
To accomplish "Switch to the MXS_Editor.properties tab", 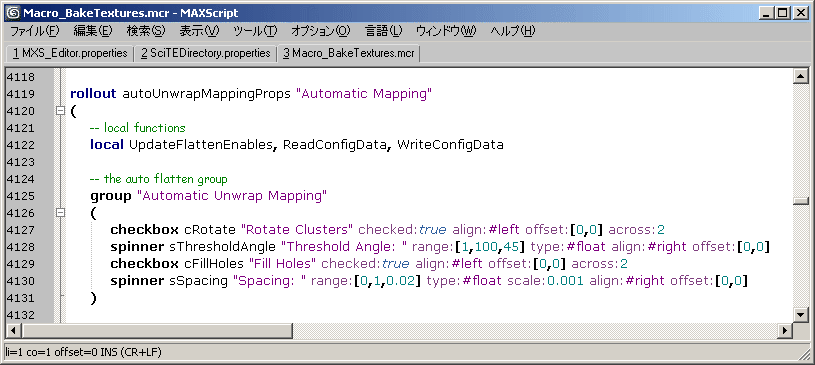I will [x=70, y=54].
